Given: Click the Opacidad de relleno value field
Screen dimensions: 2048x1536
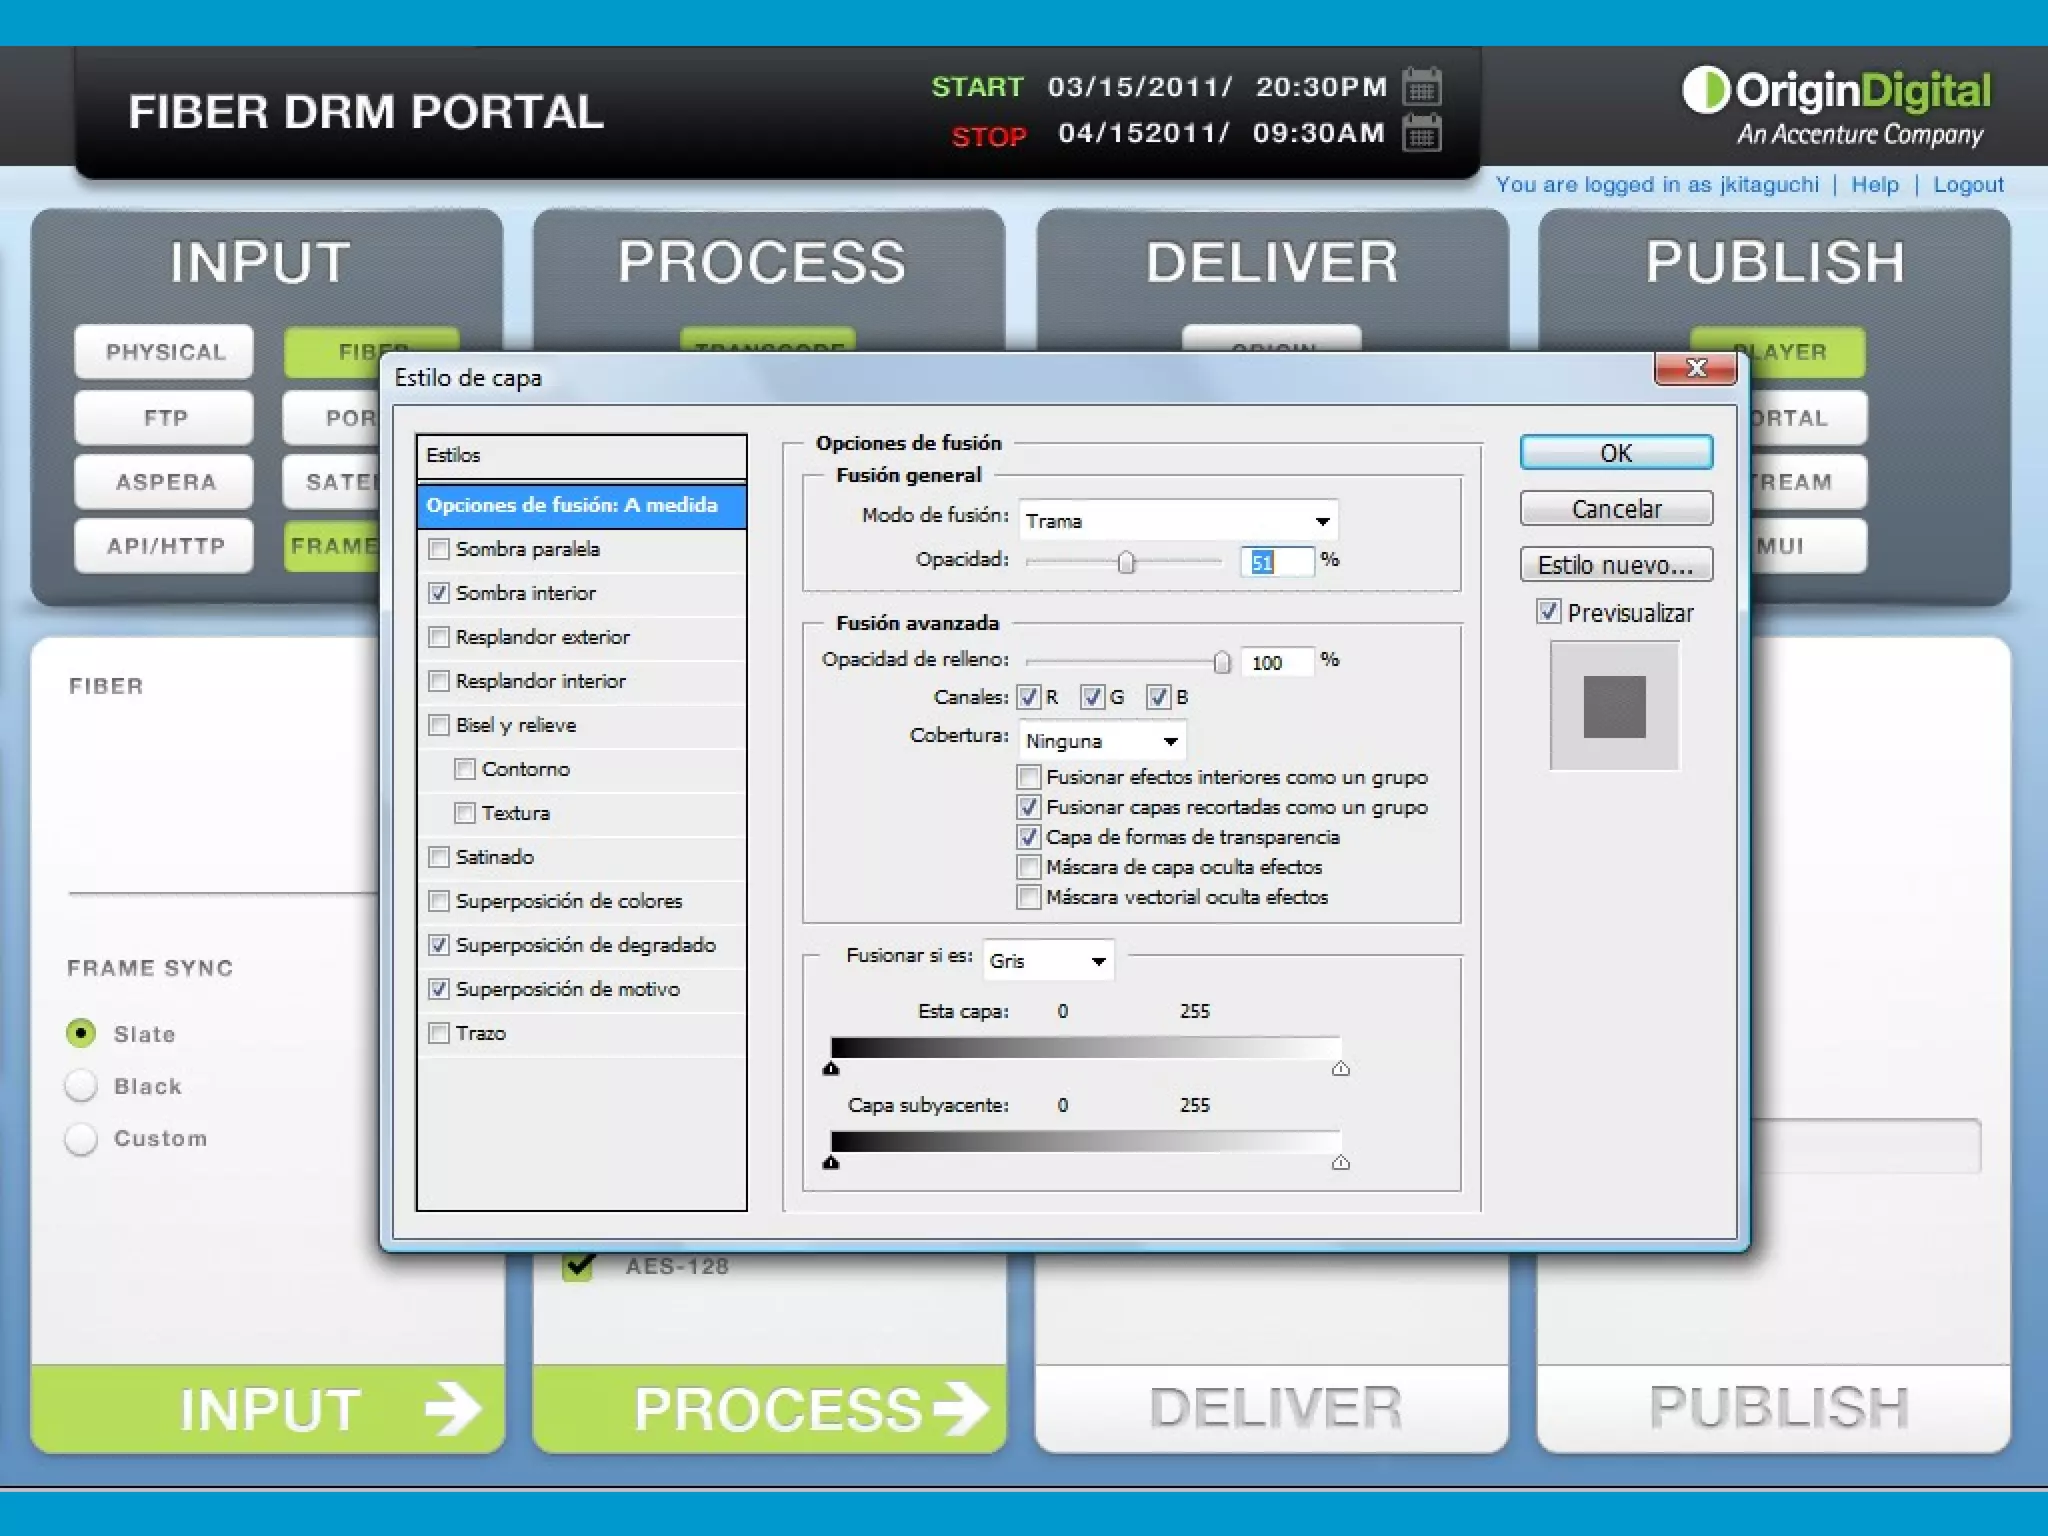Looking at the screenshot, I should point(1275,662).
